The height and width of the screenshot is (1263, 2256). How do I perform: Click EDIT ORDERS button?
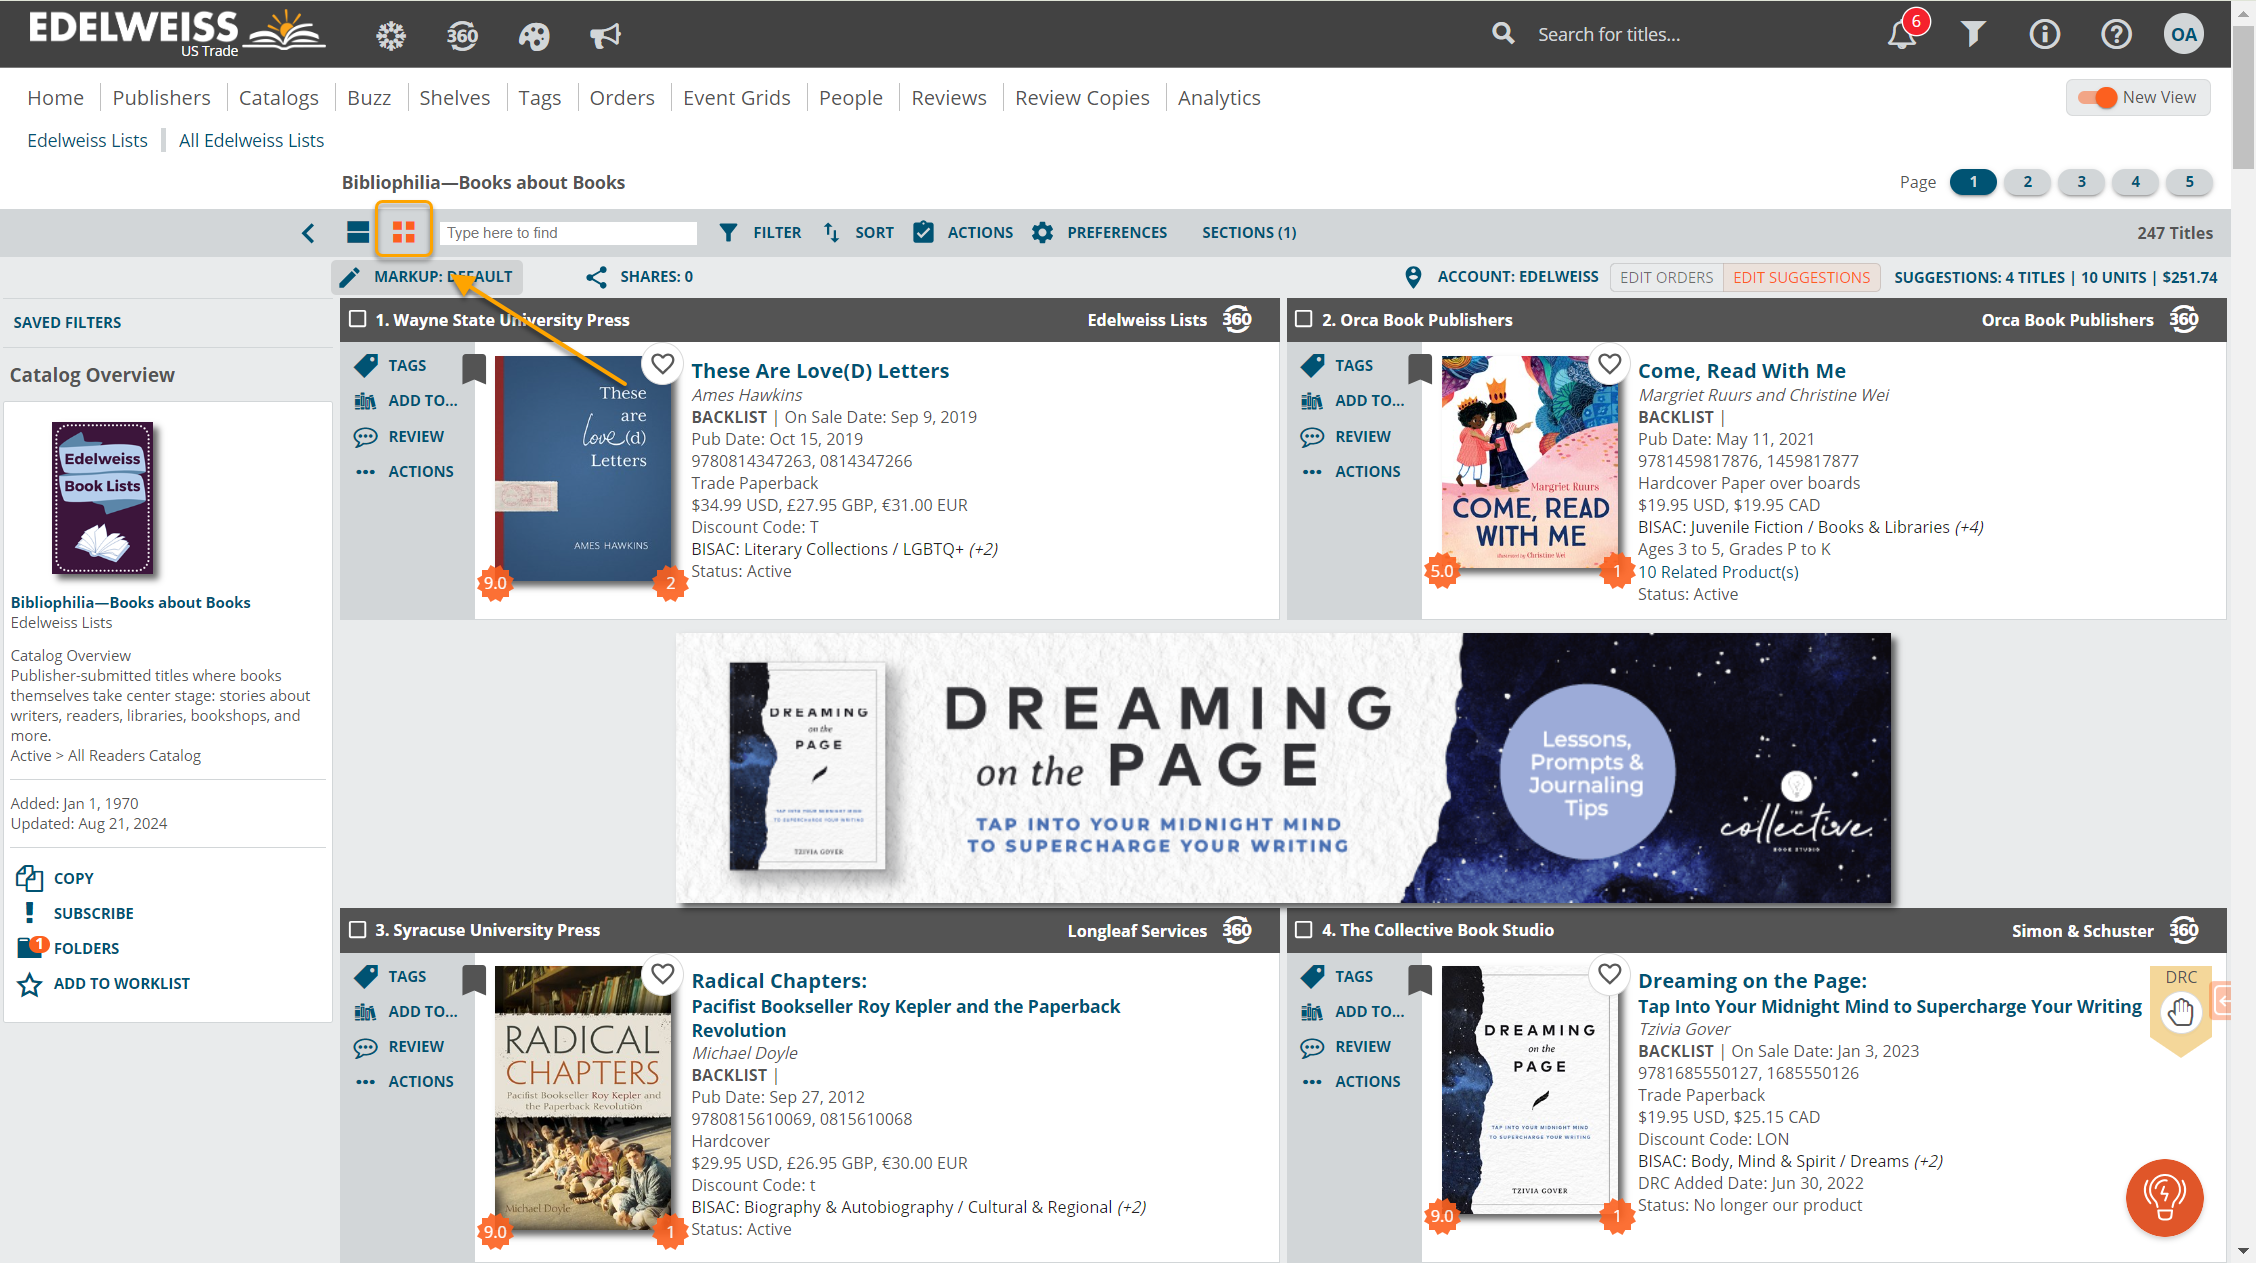[1666, 278]
